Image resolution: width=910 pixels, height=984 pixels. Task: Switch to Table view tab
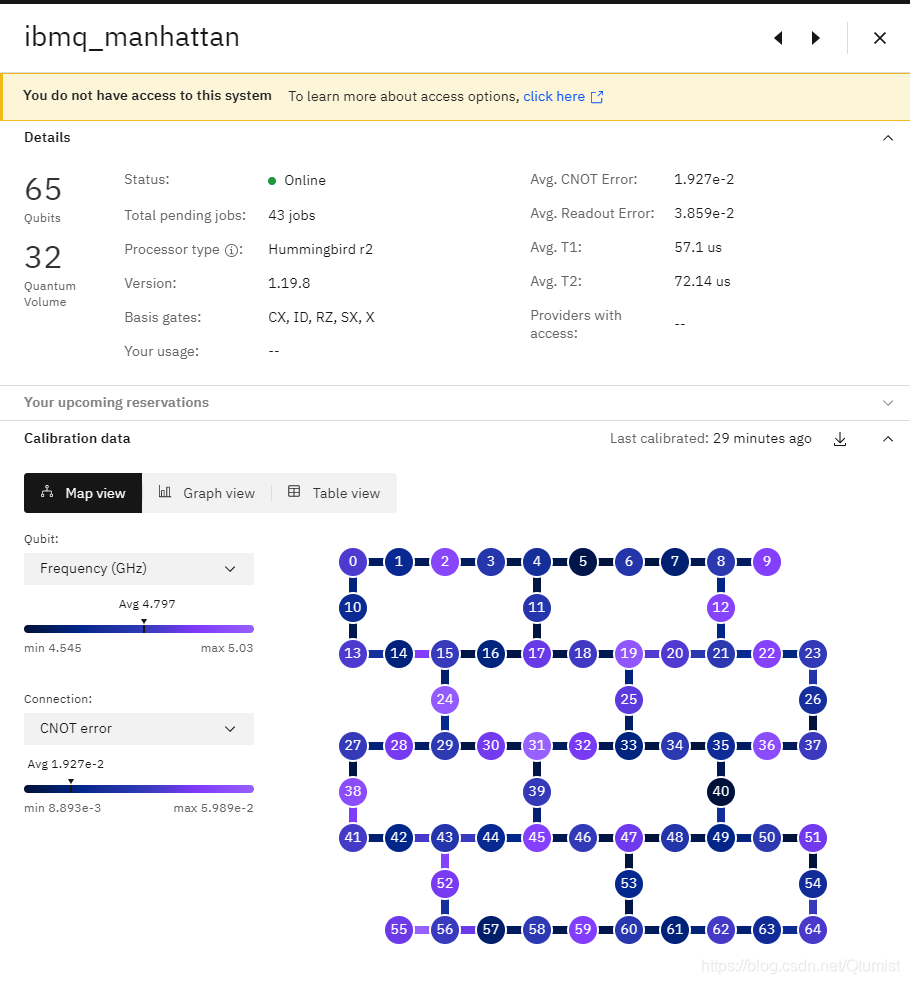click(x=334, y=493)
